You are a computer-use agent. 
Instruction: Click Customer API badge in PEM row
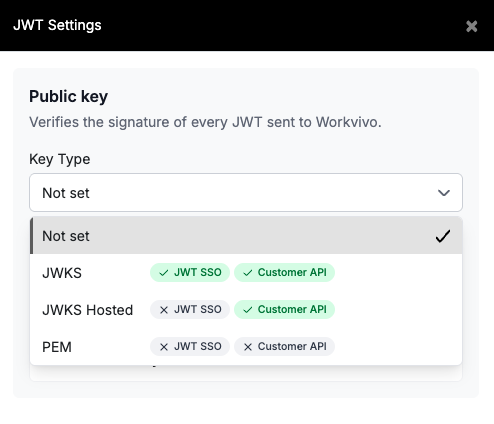point(284,346)
